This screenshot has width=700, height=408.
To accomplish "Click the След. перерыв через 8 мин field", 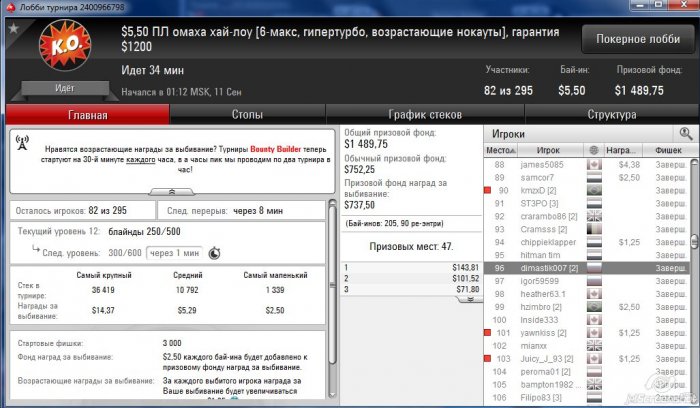I will (x=241, y=211).
